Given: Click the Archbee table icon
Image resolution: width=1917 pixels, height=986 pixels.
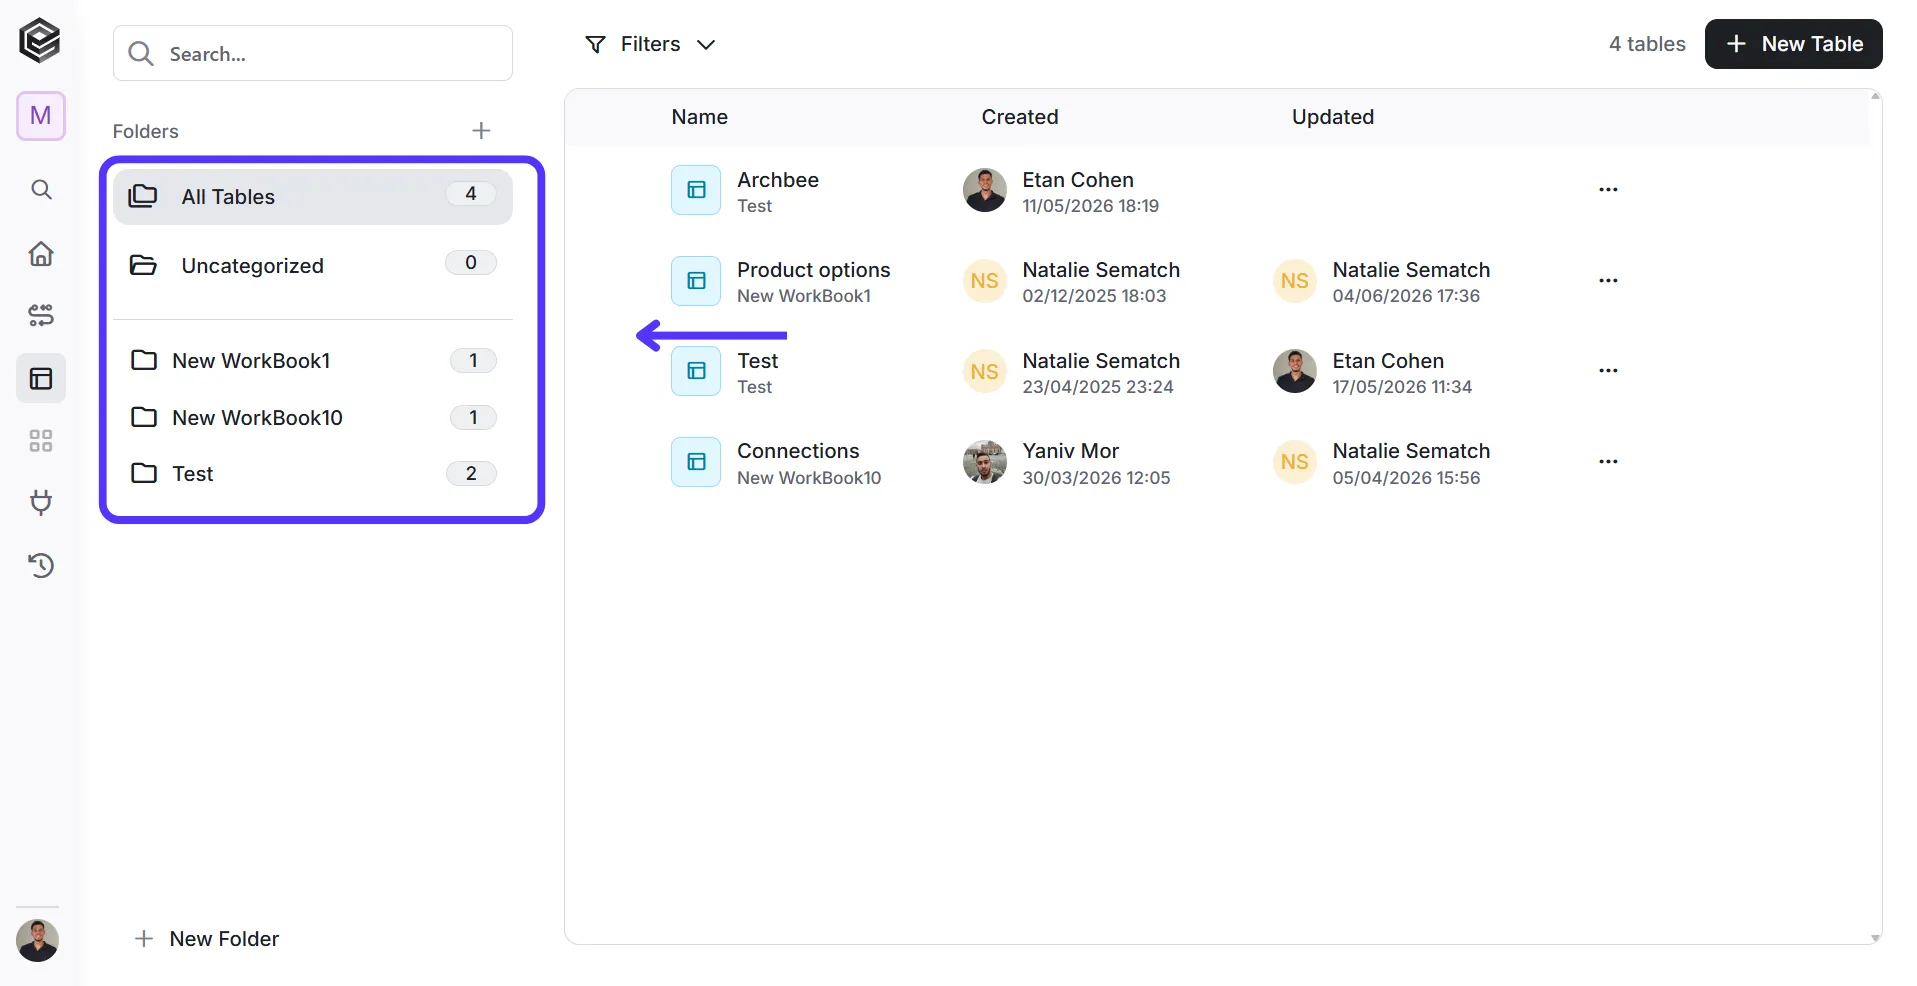Looking at the screenshot, I should tap(696, 190).
